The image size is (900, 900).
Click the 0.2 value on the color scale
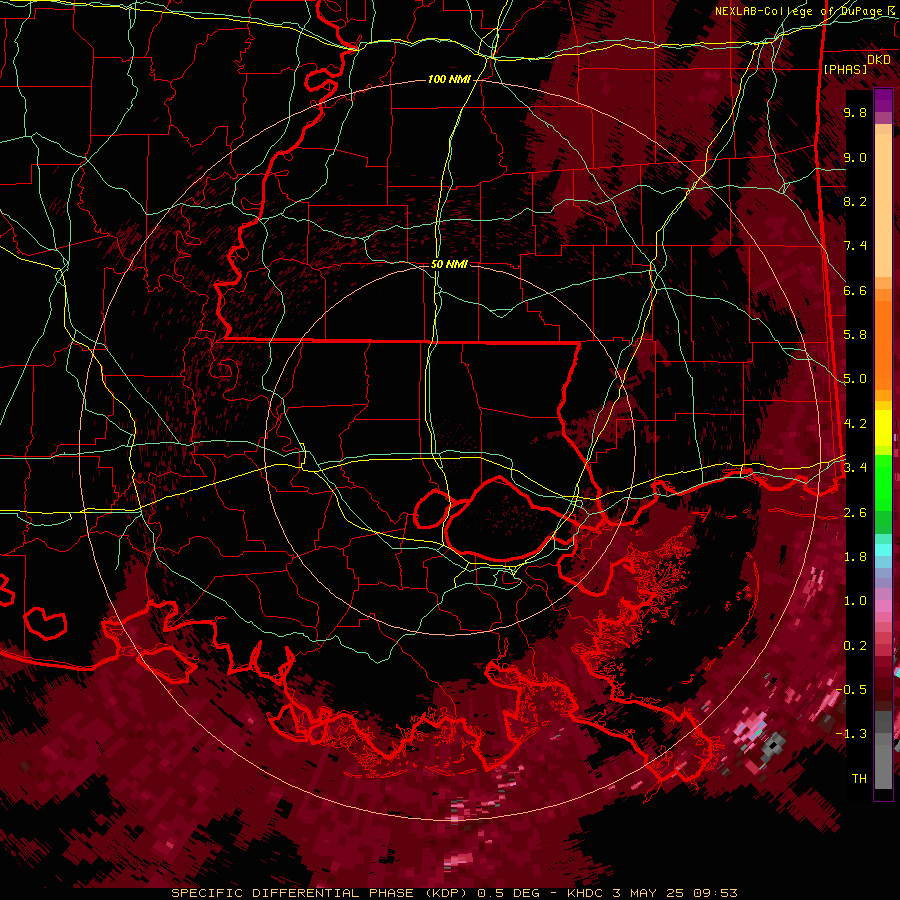855,645
